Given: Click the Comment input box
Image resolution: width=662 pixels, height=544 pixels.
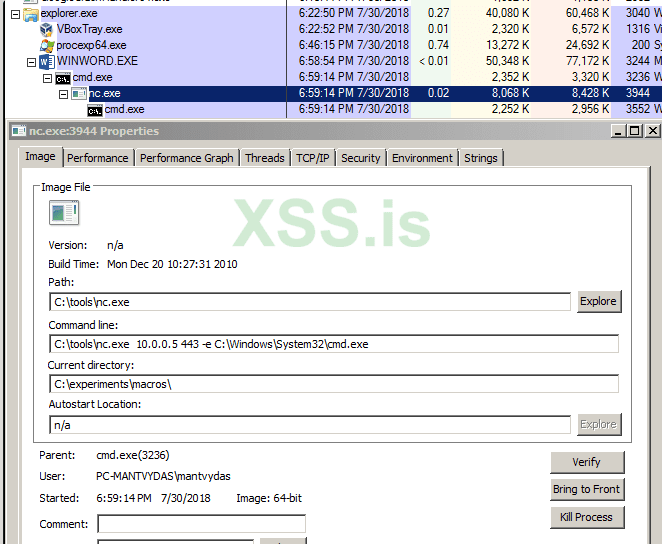Looking at the screenshot, I should coord(201,524).
